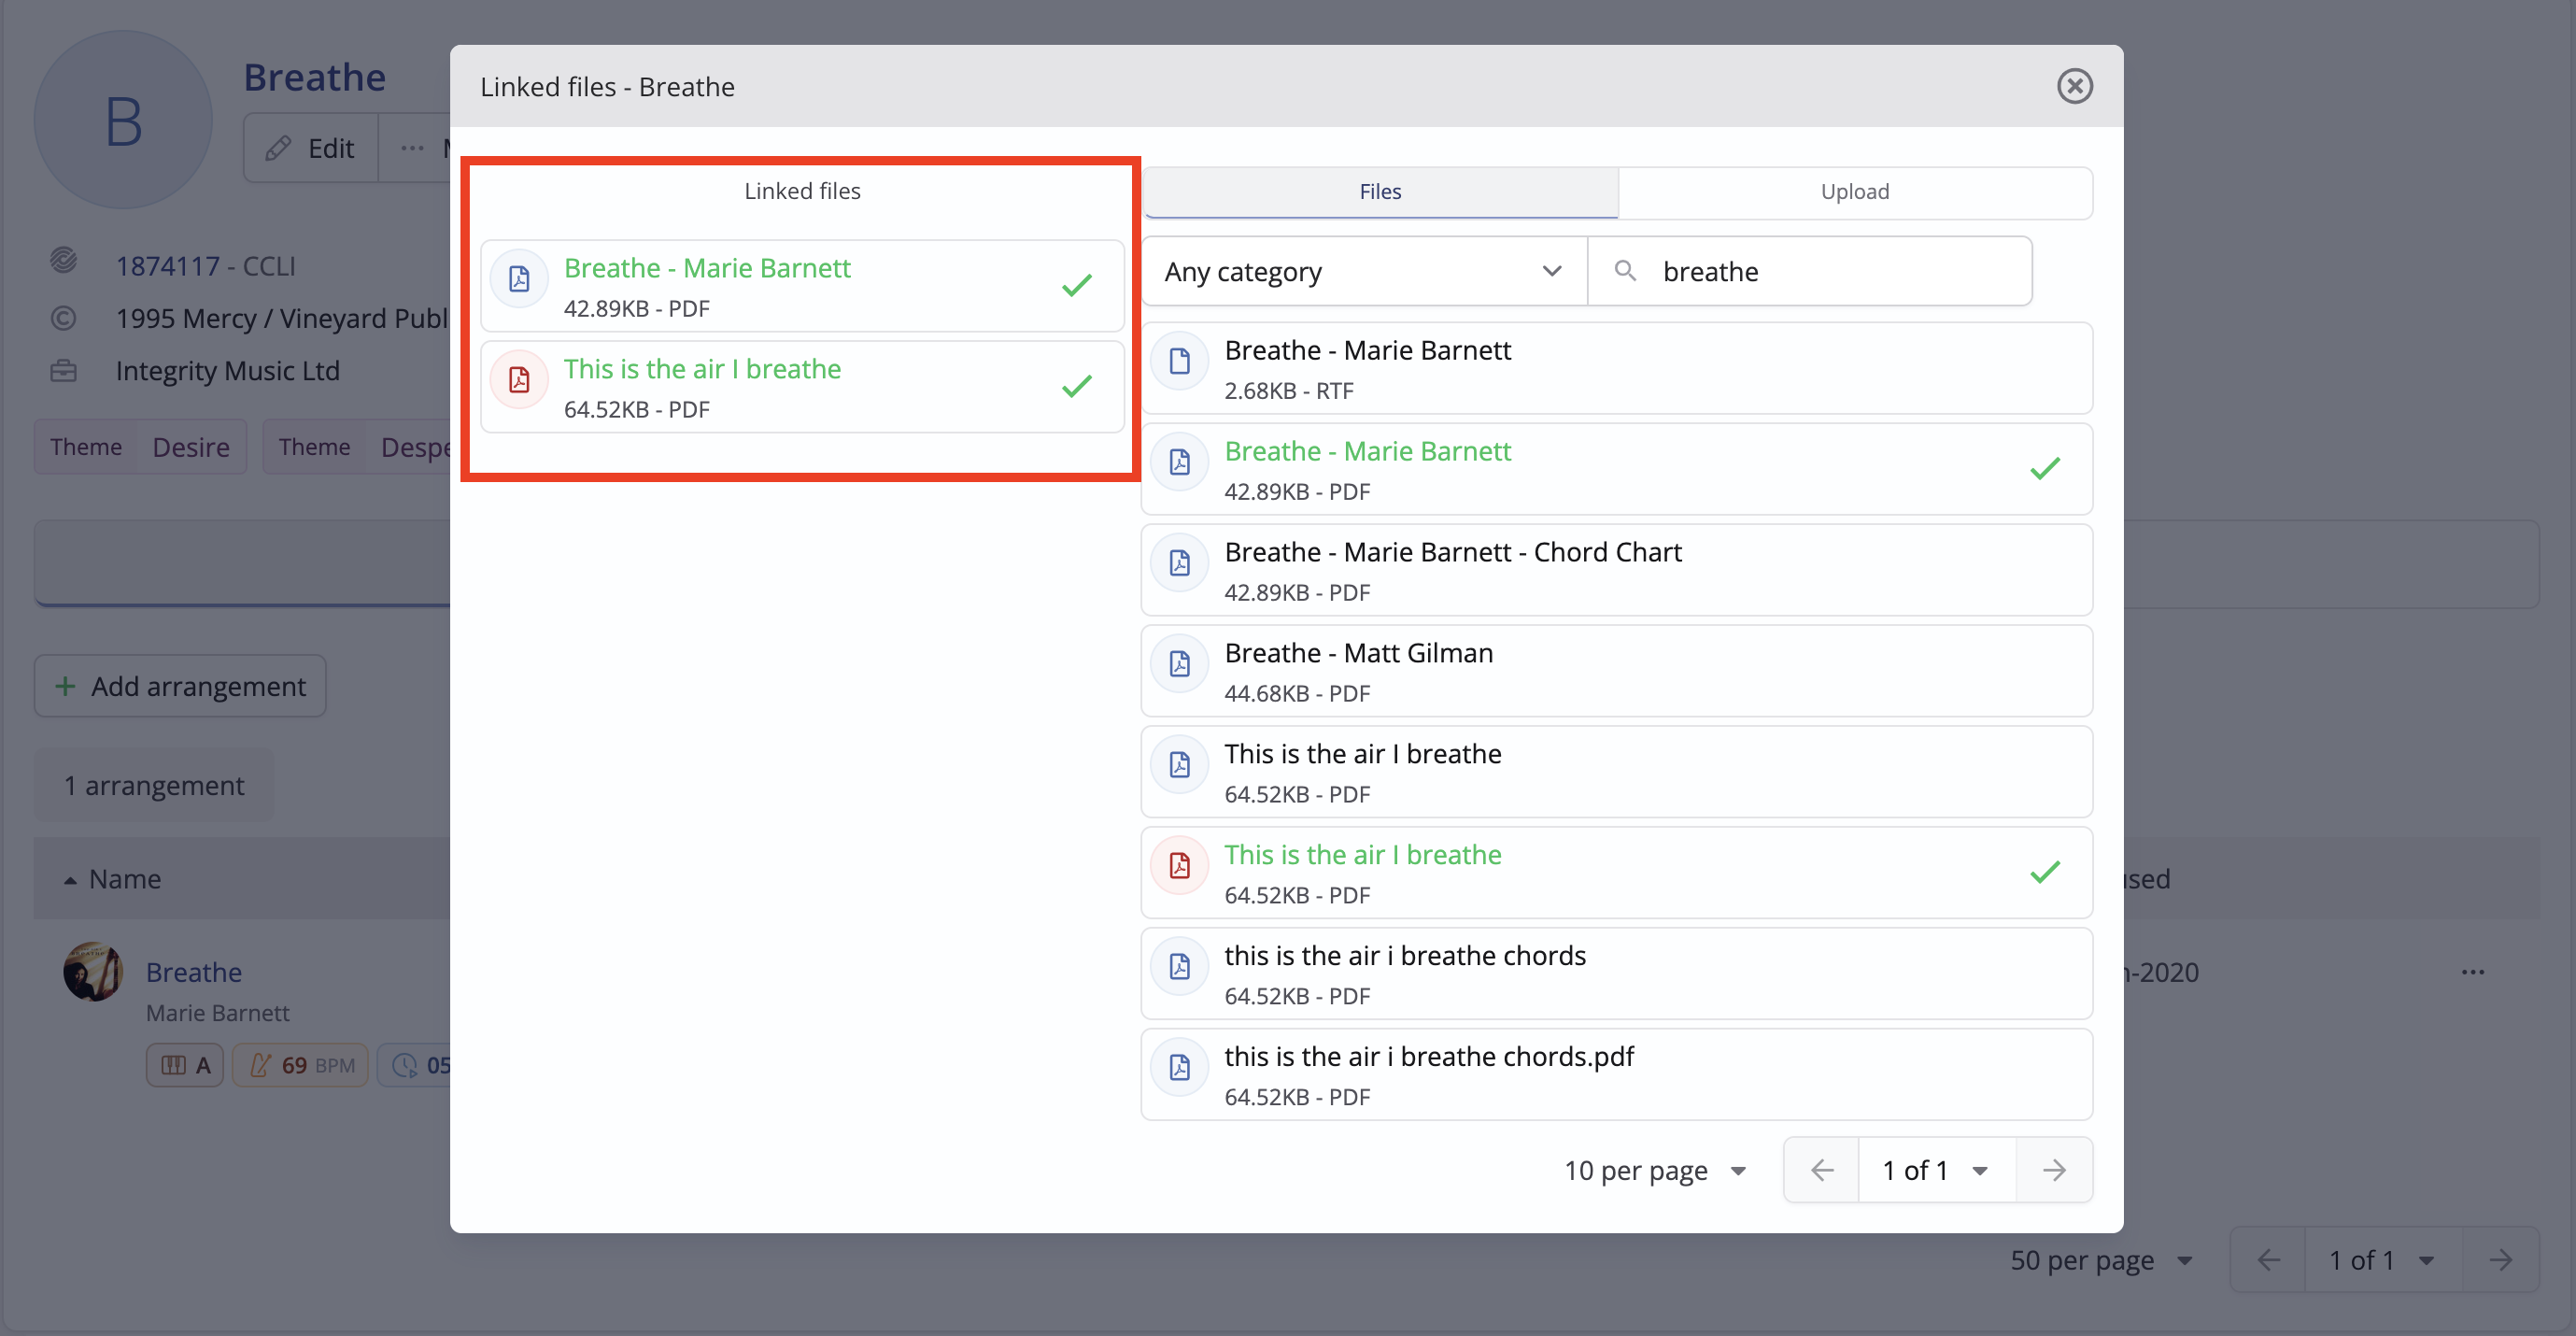Open dialog 1 of 1 page selector

pyautogui.click(x=1936, y=1170)
